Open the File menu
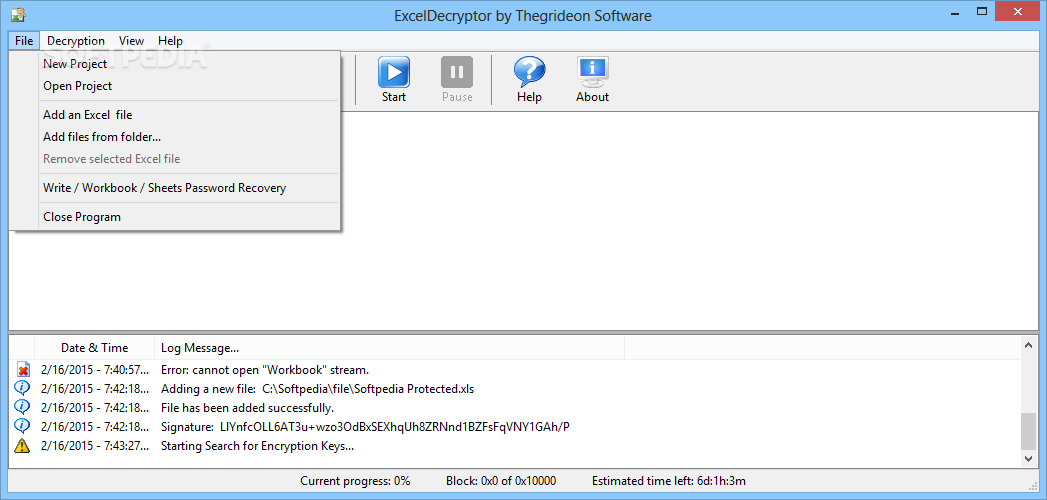Viewport: 1047px width, 500px height. tap(24, 41)
